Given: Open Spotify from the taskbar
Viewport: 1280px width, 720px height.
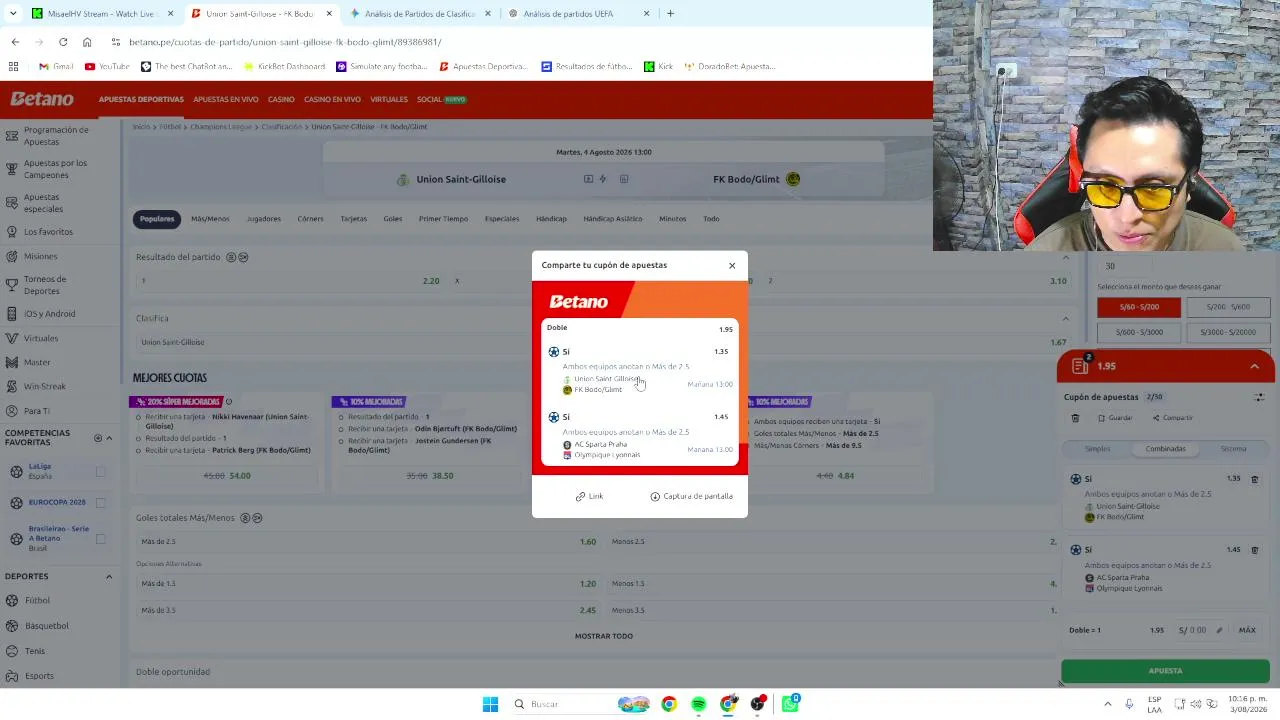Looking at the screenshot, I should pos(698,704).
